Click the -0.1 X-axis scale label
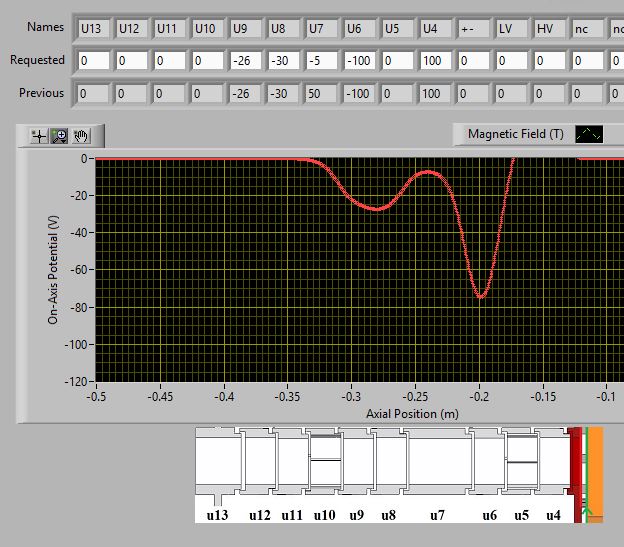 pyautogui.click(x=606, y=397)
